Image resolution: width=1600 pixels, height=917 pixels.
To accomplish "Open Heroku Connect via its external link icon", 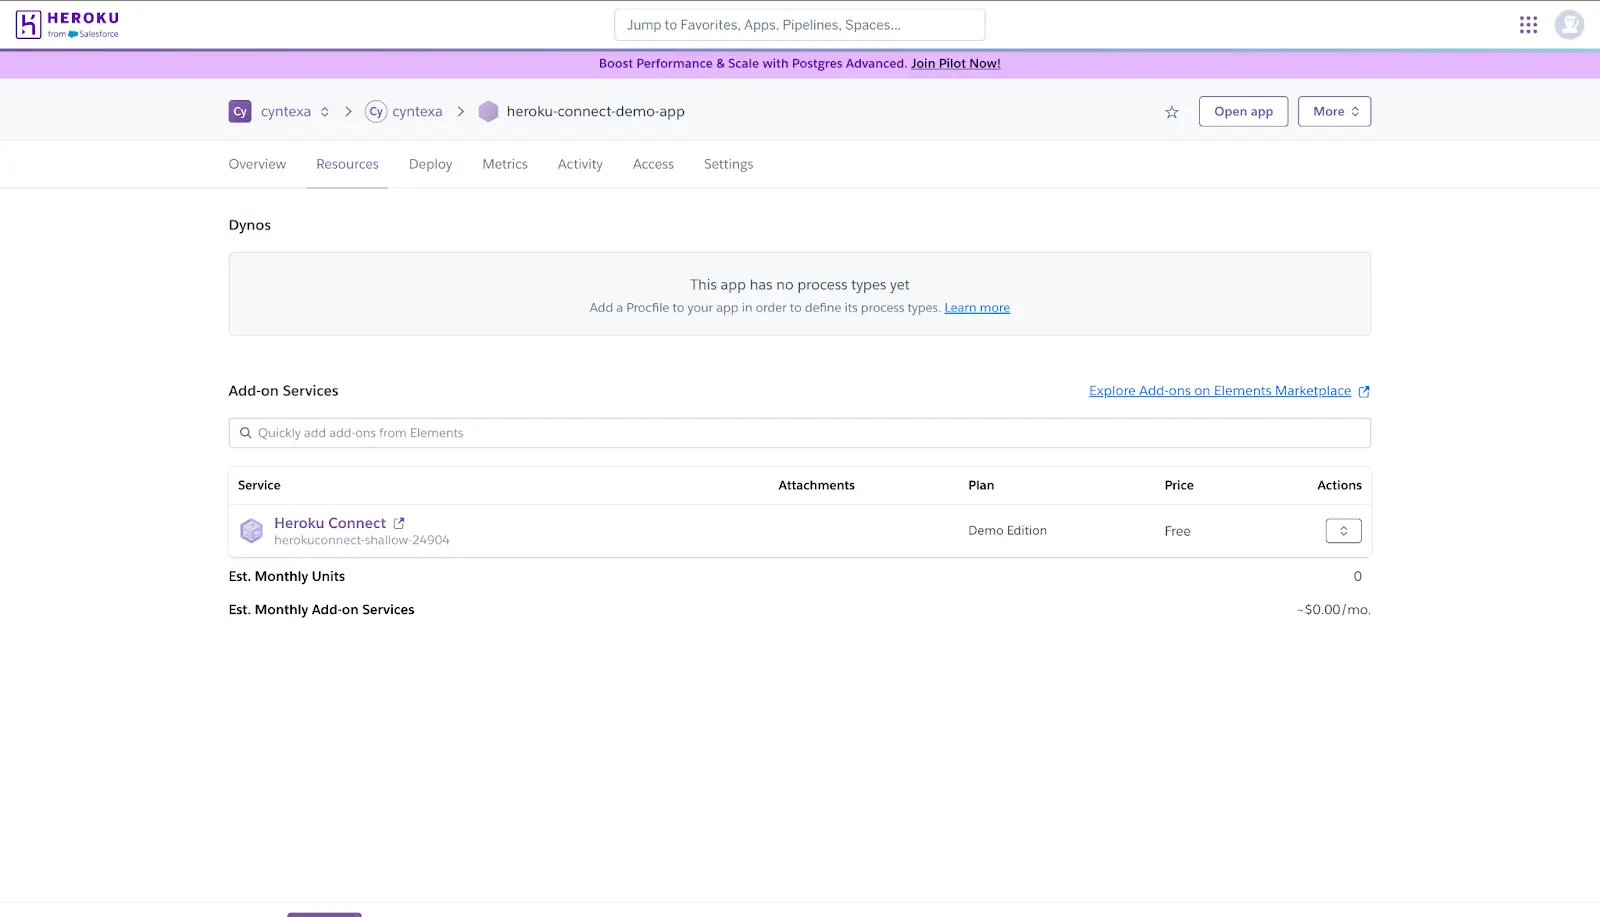I will coord(399,522).
